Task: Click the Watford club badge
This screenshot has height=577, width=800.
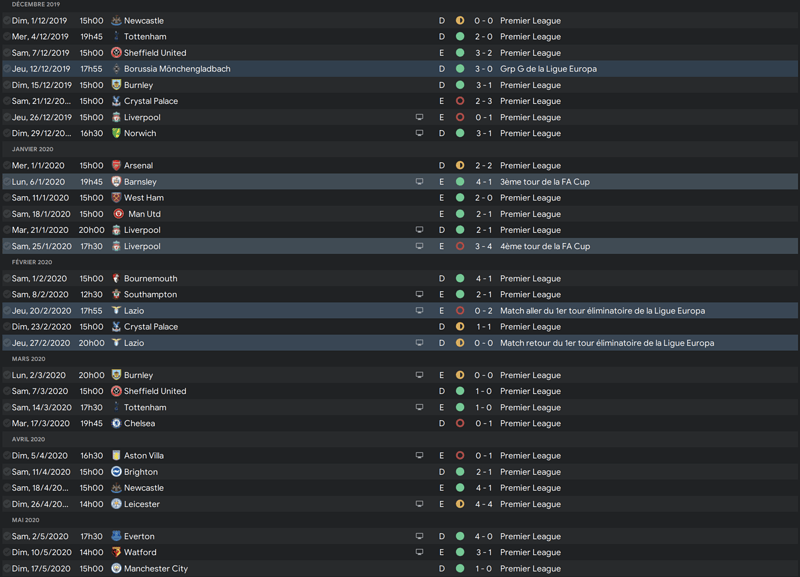Action: [116, 553]
